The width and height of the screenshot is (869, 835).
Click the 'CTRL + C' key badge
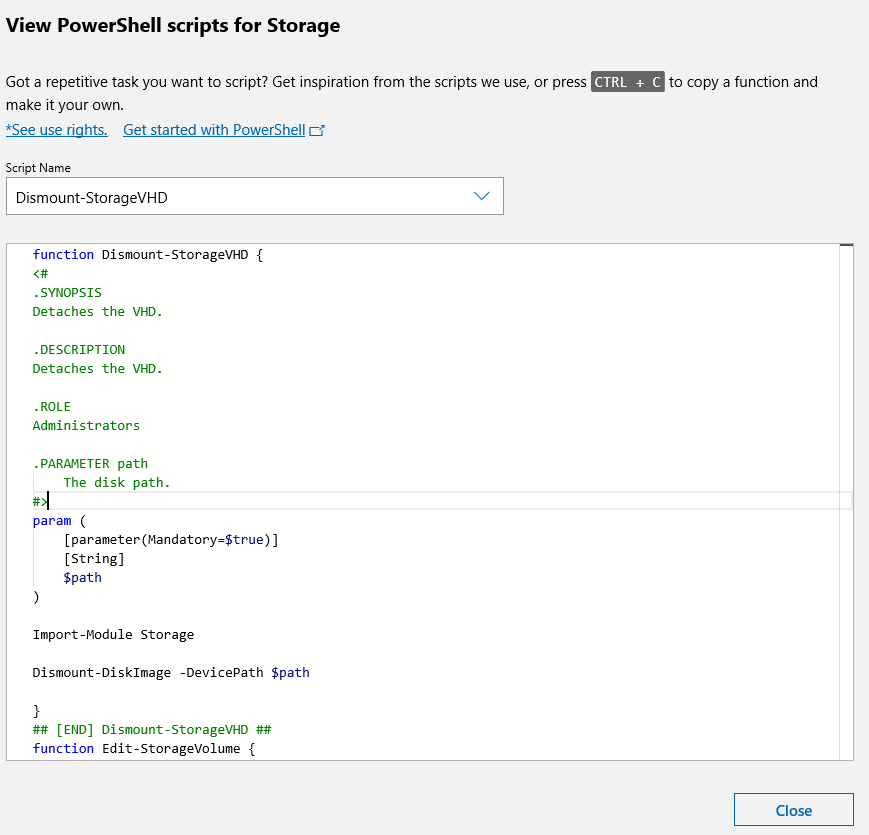click(x=627, y=82)
